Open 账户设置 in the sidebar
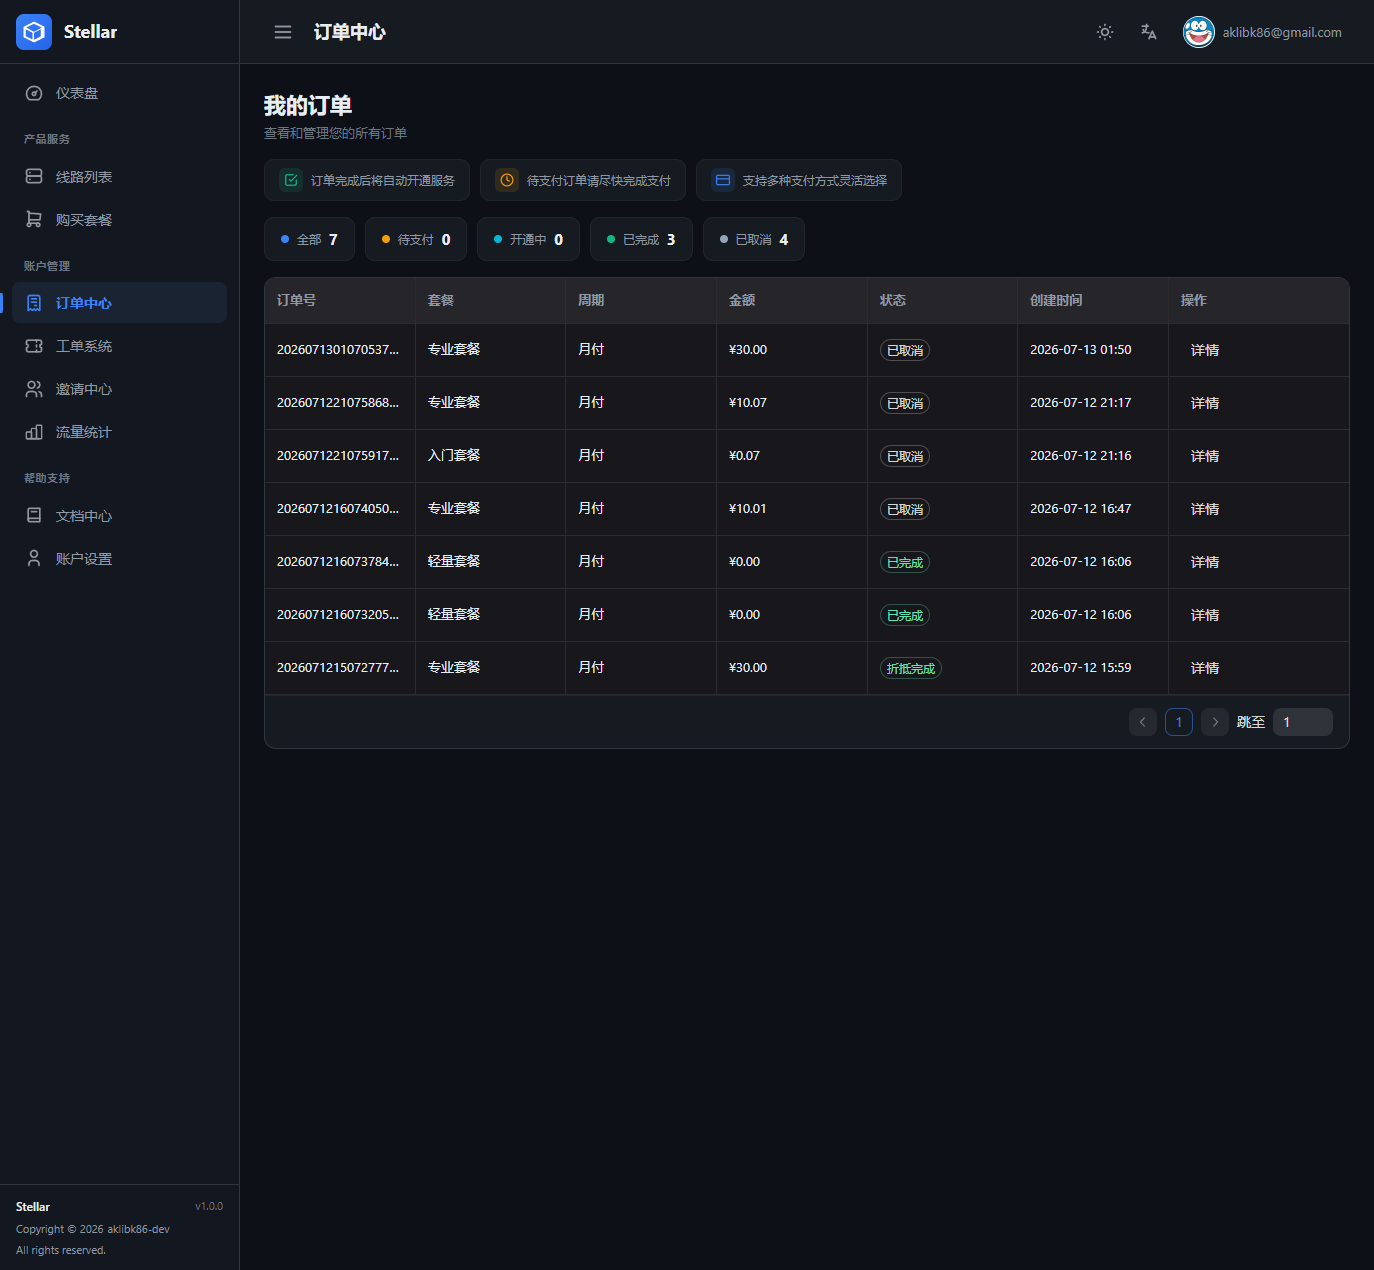Screen dimensions: 1374x1270 tap(119, 558)
